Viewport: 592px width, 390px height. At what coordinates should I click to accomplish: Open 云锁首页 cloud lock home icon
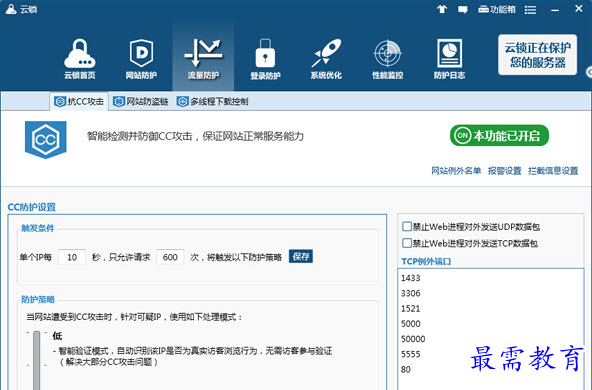click(x=80, y=59)
